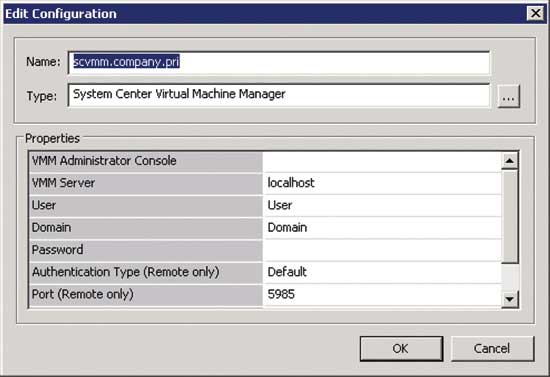
Task: Select the Password property label
Action: click(146, 250)
